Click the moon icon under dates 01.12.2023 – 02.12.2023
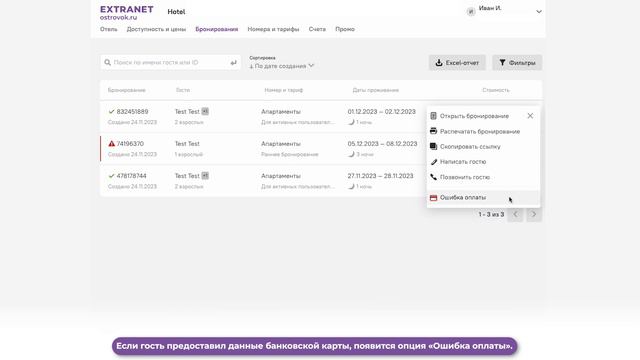 (x=351, y=122)
